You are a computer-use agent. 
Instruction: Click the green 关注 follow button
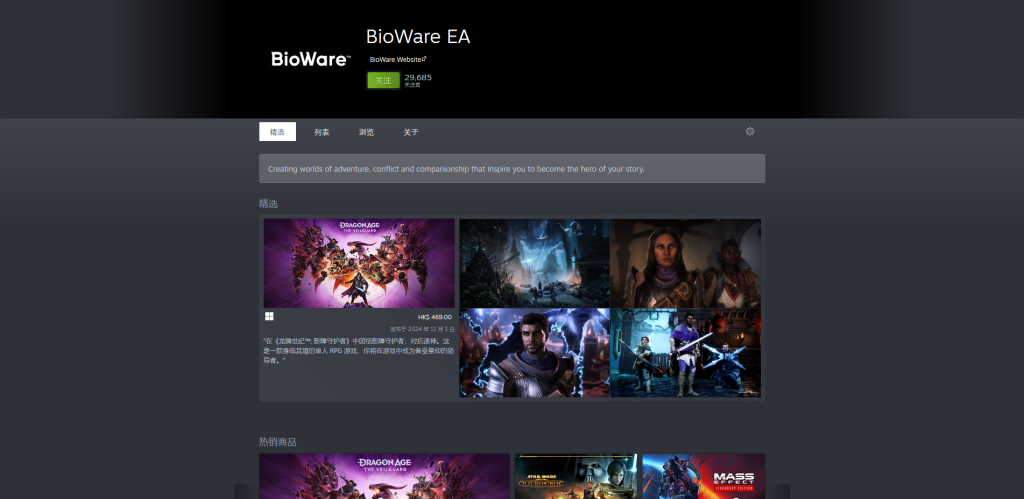(383, 80)
